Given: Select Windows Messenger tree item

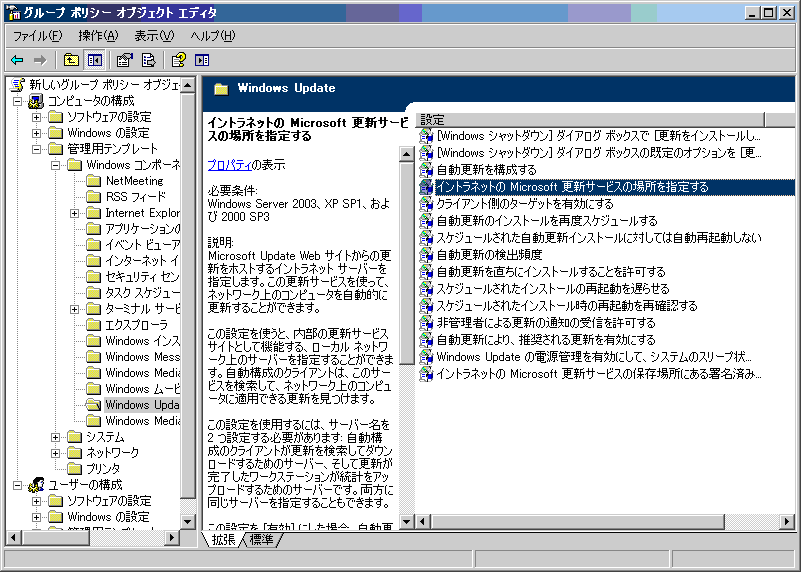Looking at the screenshot, I should click(x=143, y=357).
